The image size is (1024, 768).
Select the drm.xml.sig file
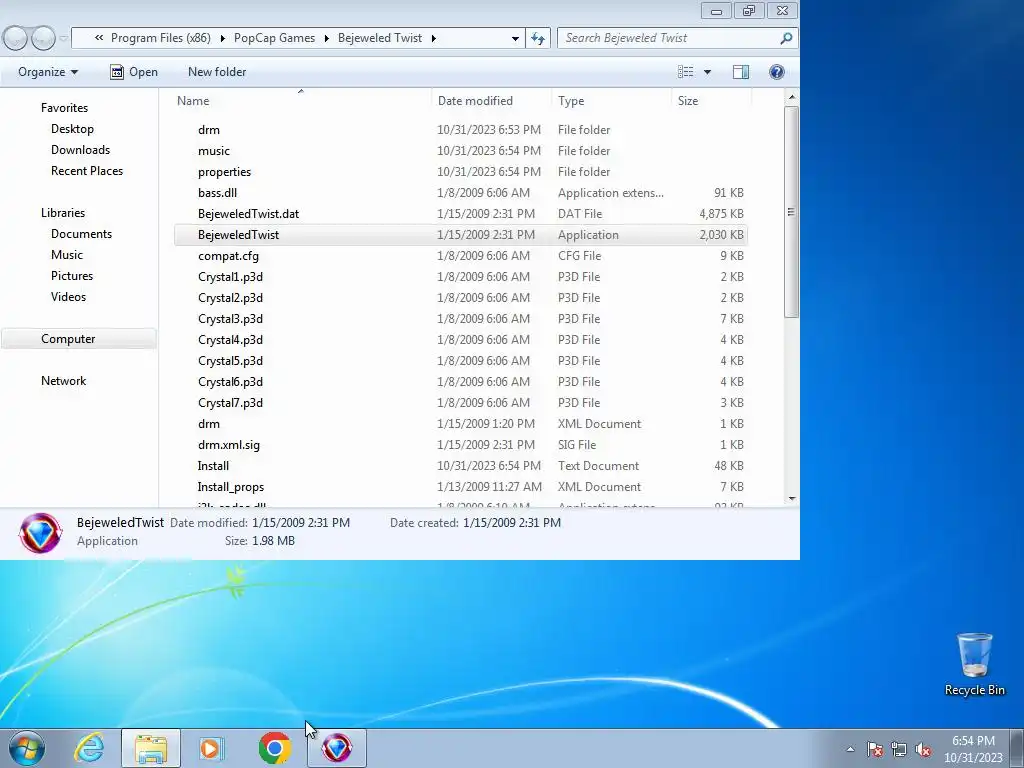[460, 445]
